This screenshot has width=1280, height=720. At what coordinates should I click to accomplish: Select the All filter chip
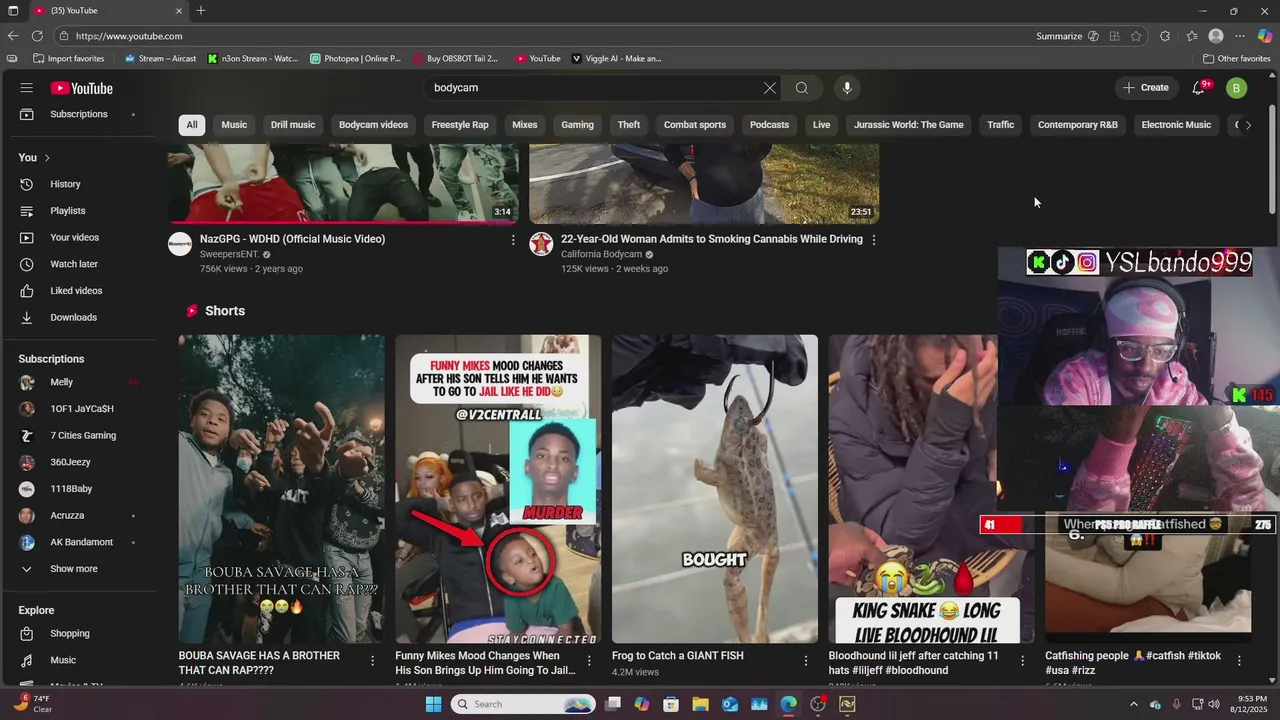tap(192, 125)
